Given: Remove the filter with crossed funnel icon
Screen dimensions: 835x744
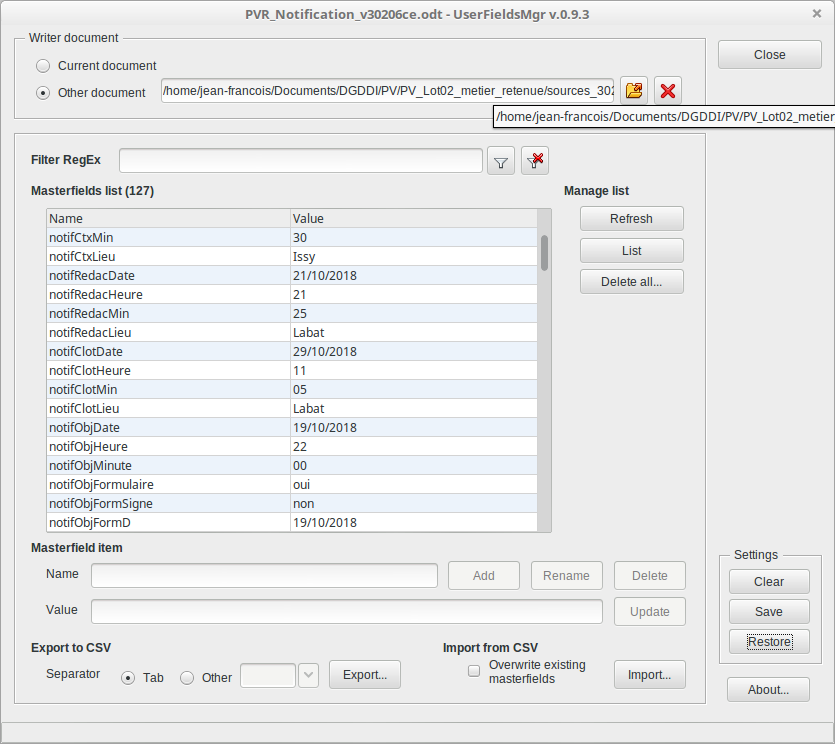Looking at the screenshot, I should click(535, 161).
